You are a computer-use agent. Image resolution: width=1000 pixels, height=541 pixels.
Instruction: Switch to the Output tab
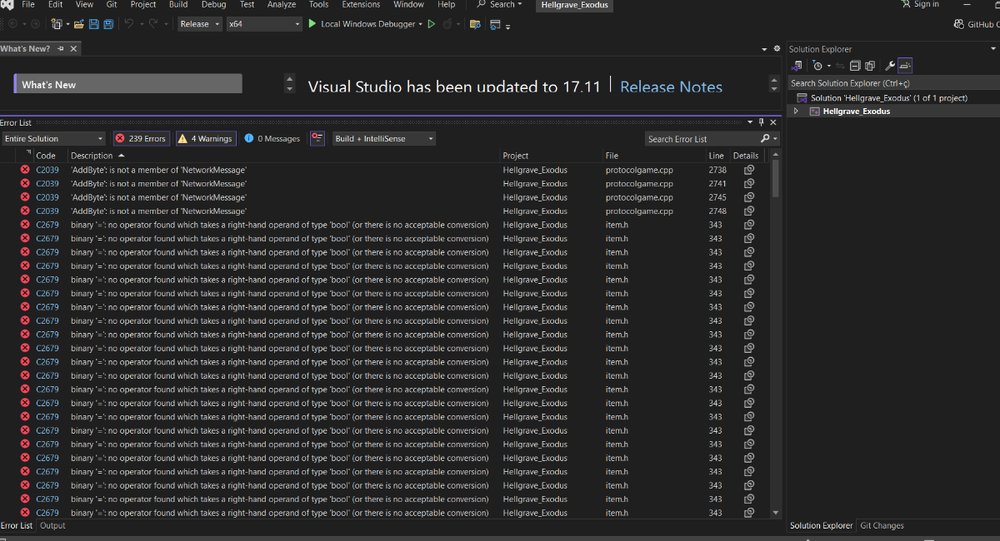53,526
